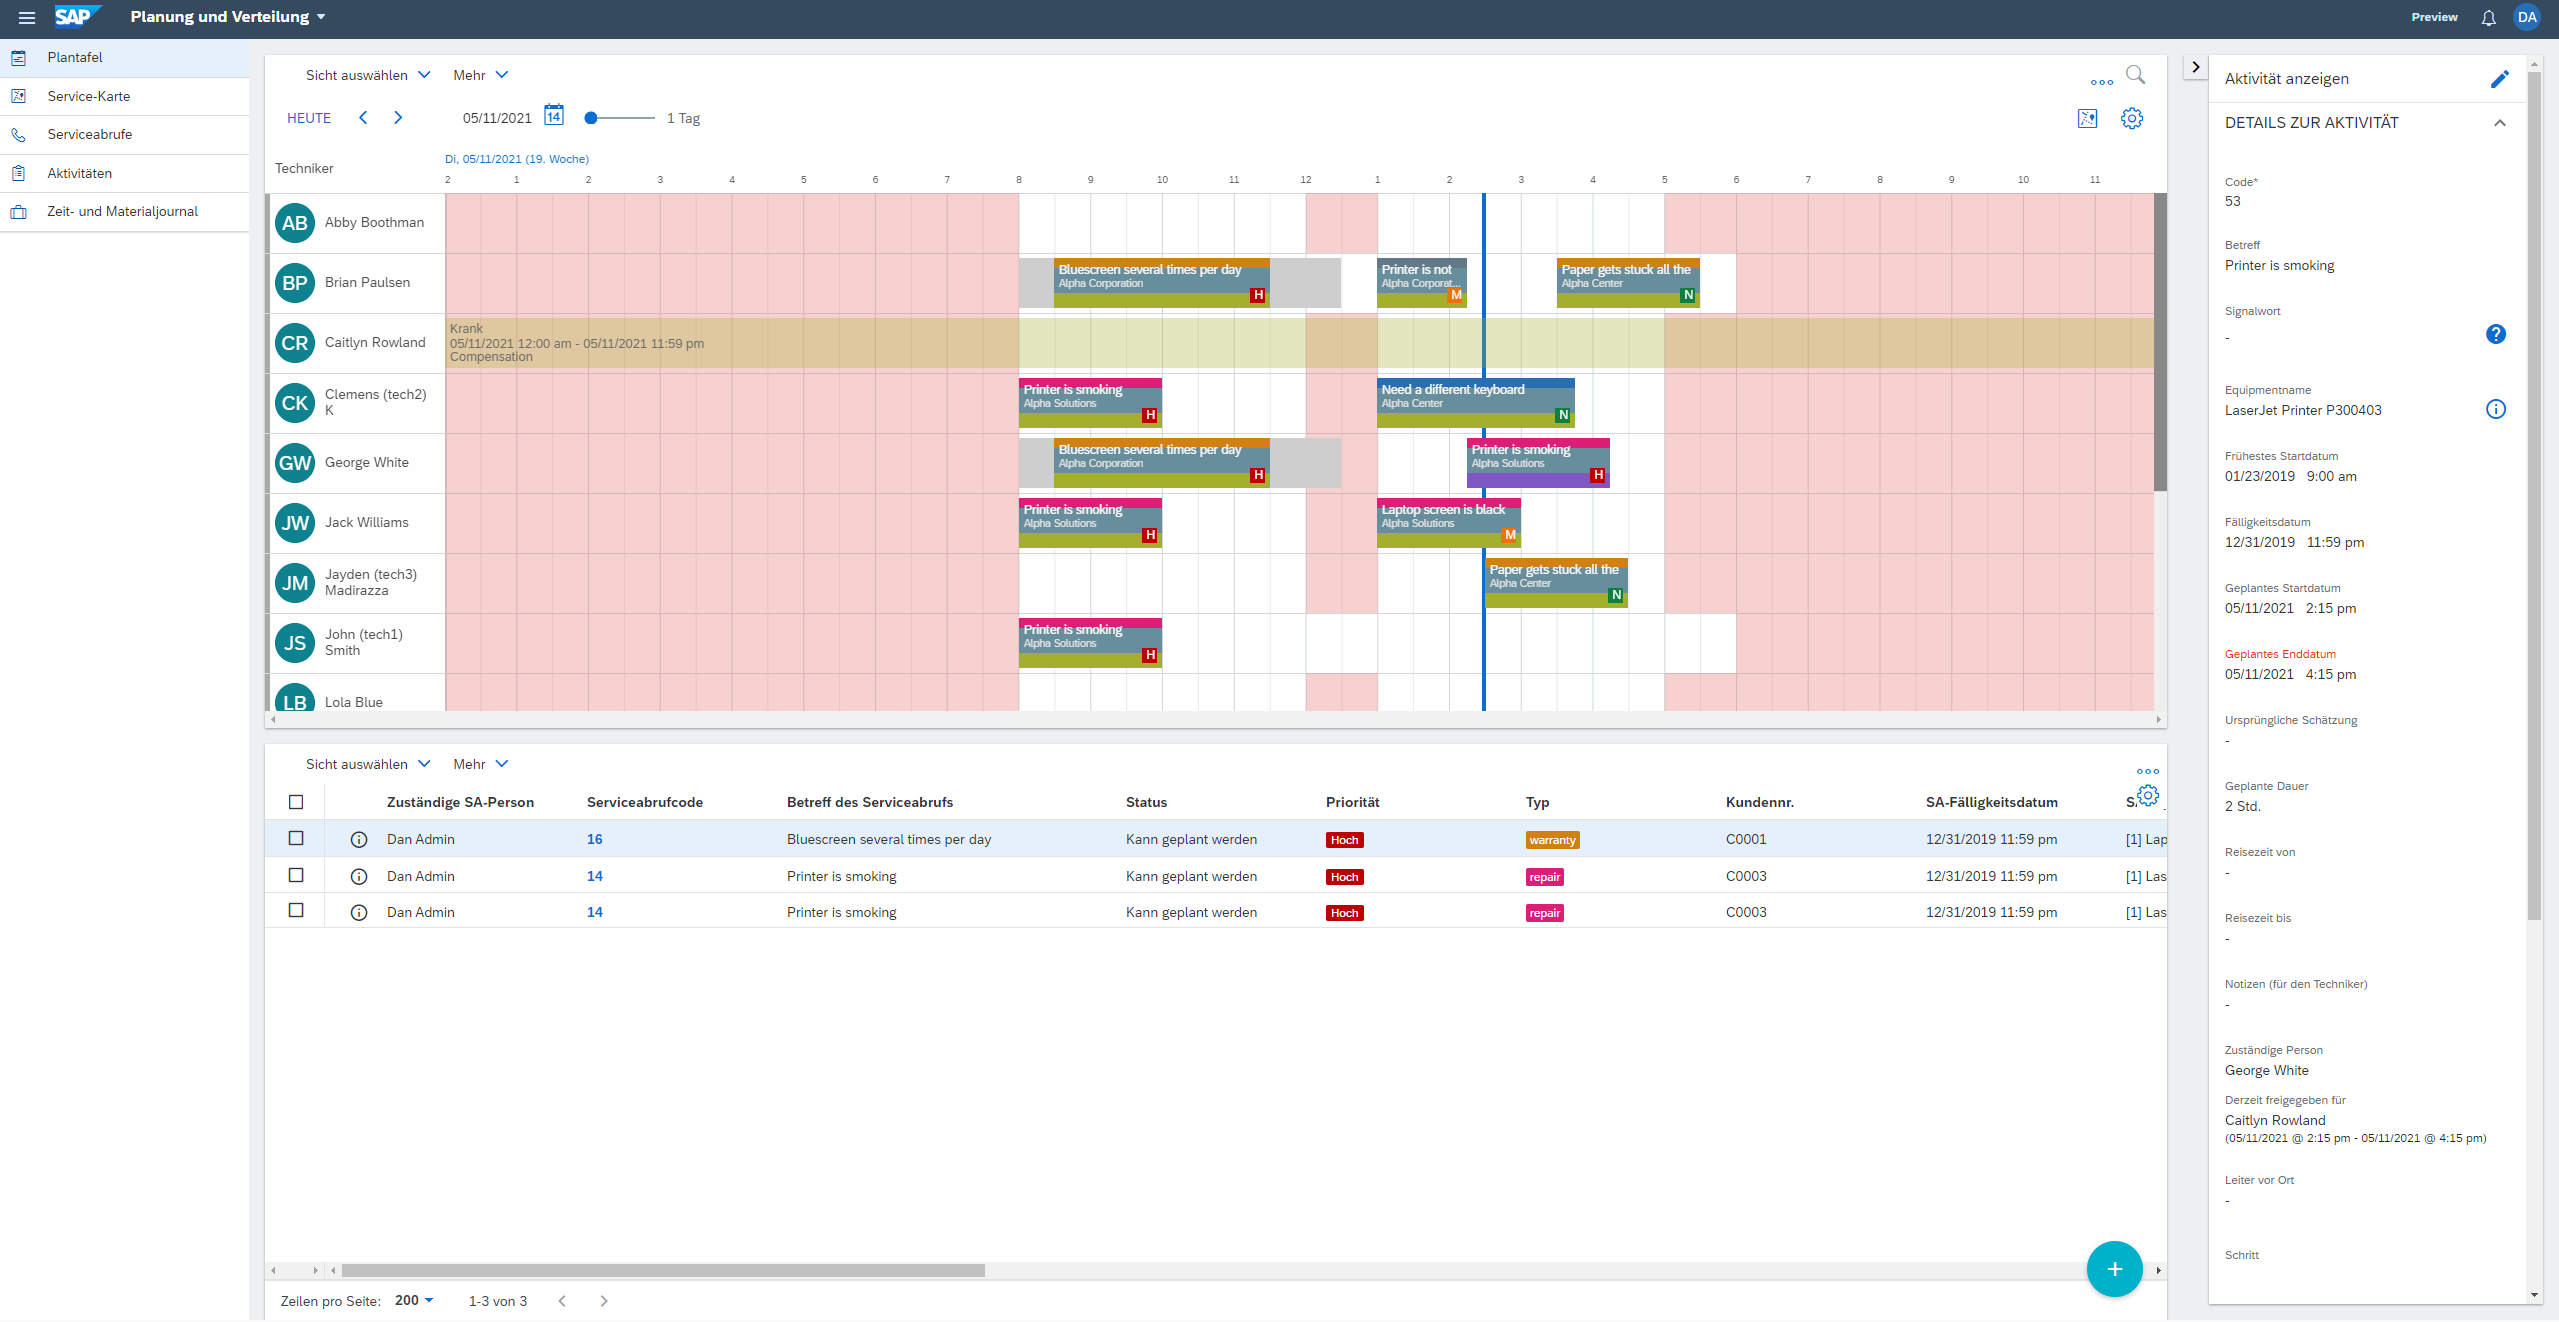Collapse the Details zur Aktivität section
This screenshot has width=2559, height=1322.
(x=2499, y=123)
